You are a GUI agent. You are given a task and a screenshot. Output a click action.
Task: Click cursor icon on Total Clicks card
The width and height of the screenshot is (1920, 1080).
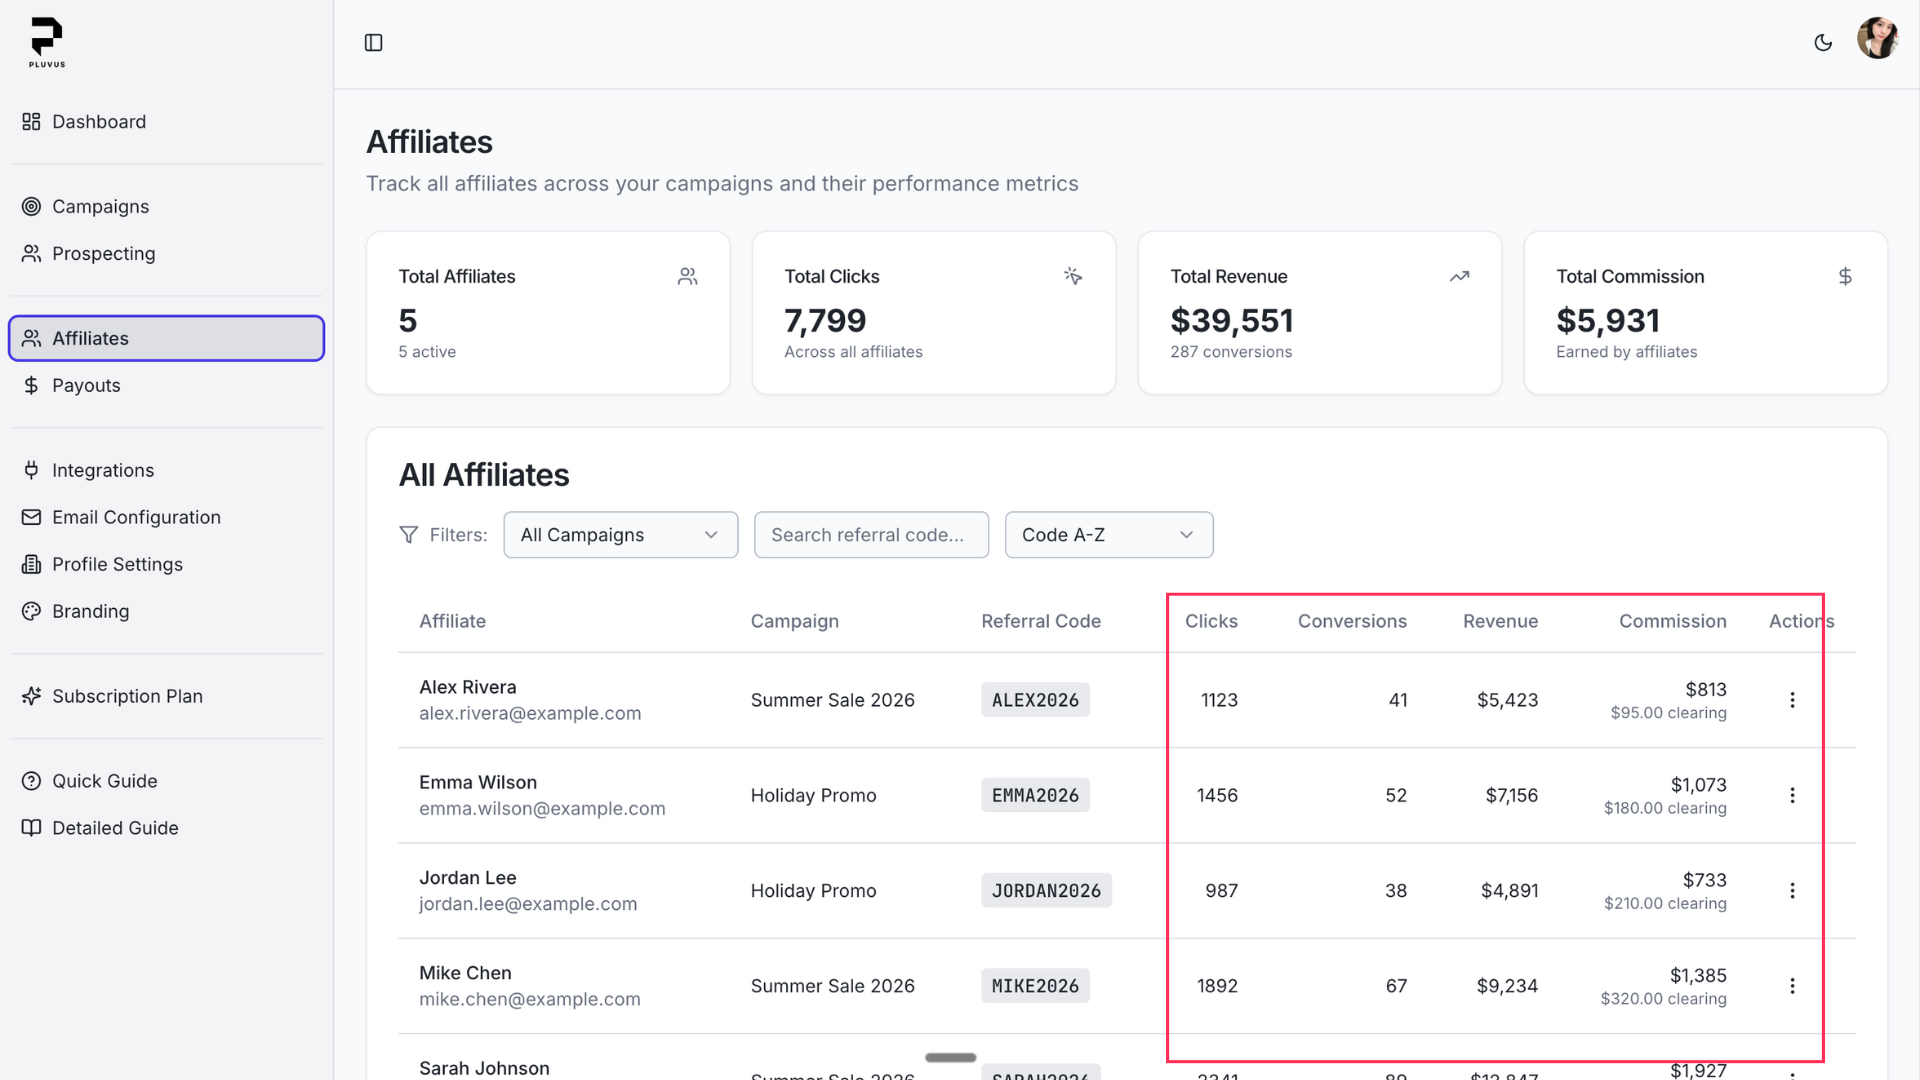coord(1073,277)
